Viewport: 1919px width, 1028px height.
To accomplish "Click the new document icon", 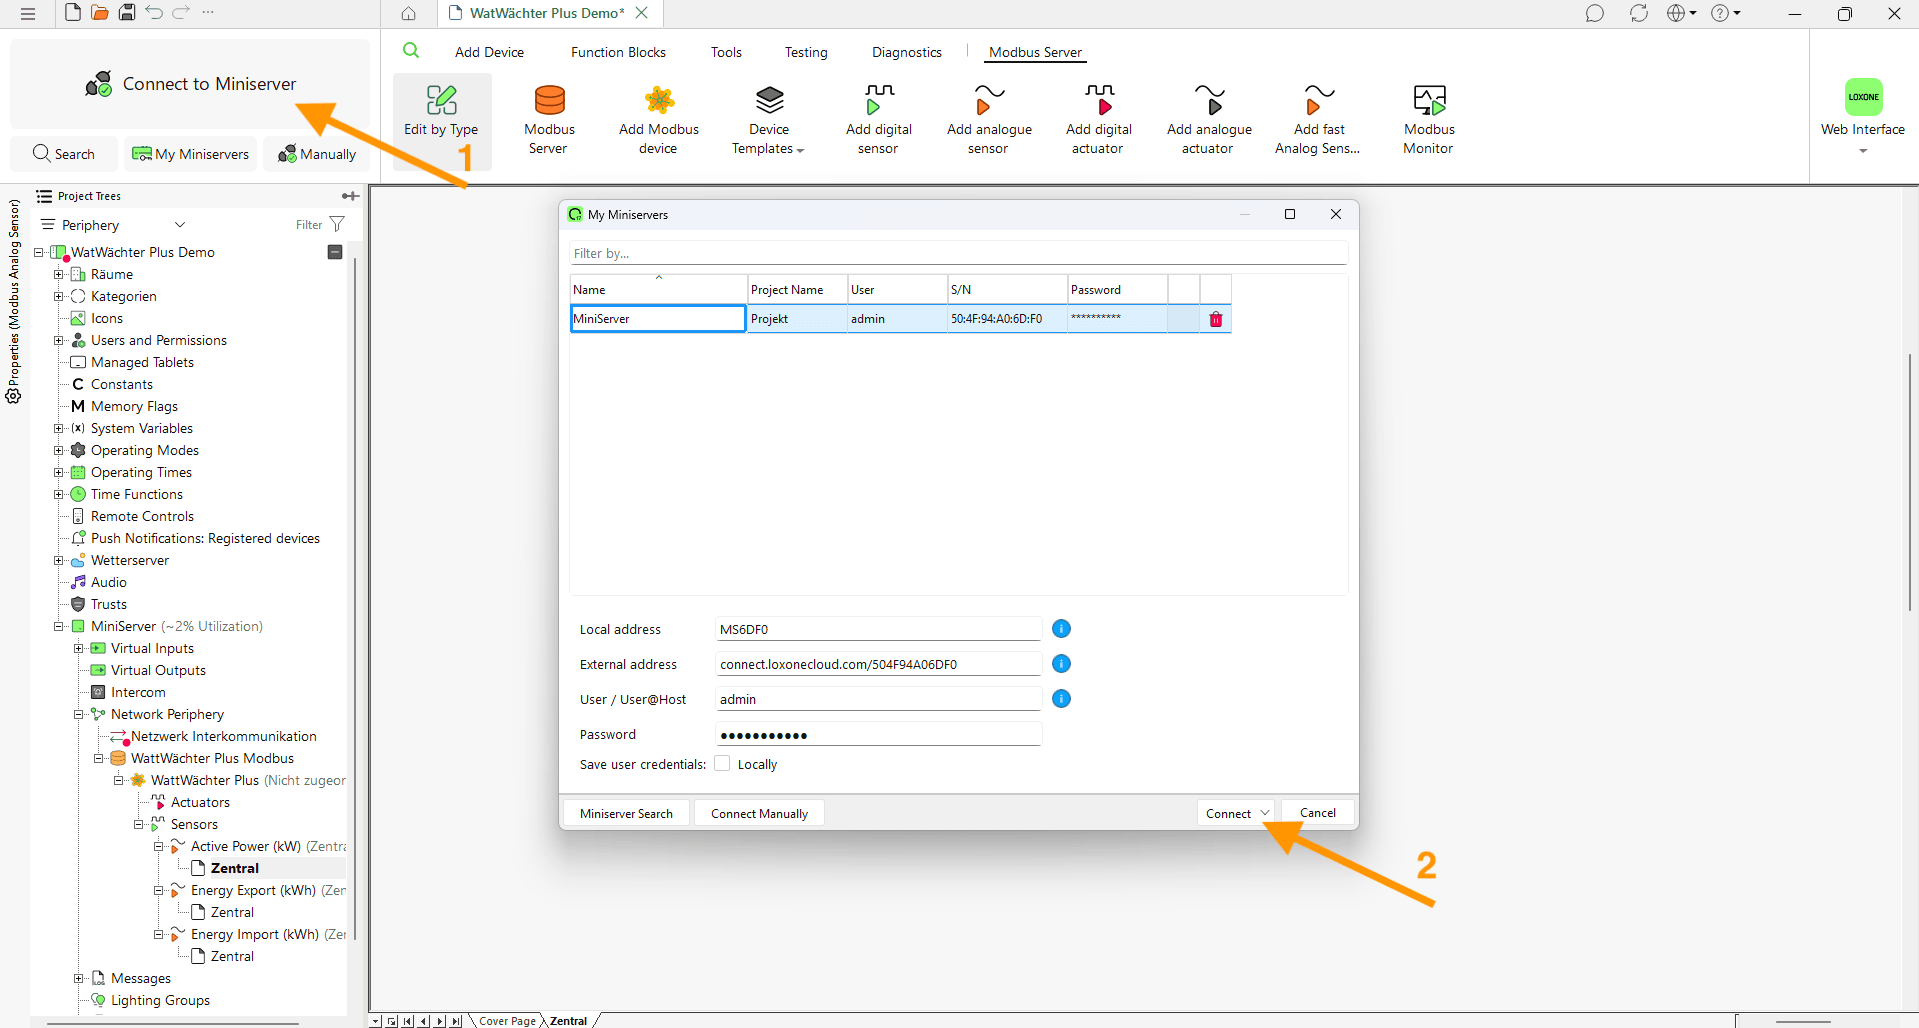I will [73, 13].
